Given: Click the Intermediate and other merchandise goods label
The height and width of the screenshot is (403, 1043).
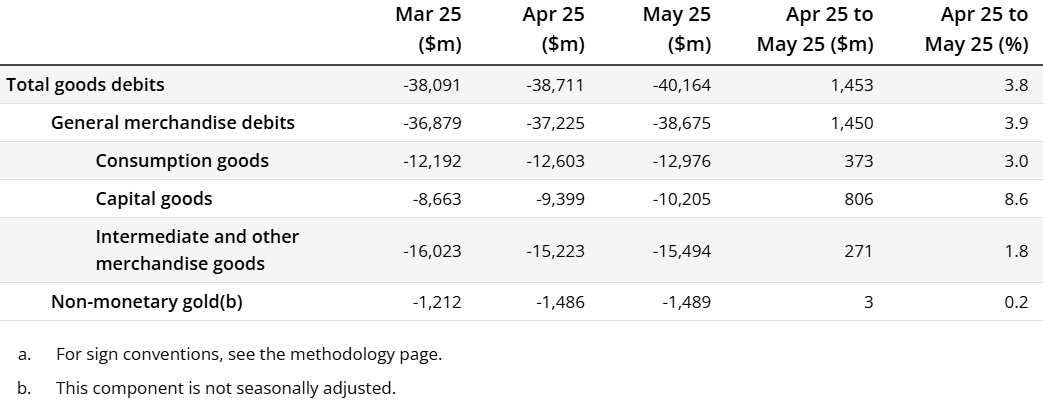Looking at the screenshot, I should [197, 250].
